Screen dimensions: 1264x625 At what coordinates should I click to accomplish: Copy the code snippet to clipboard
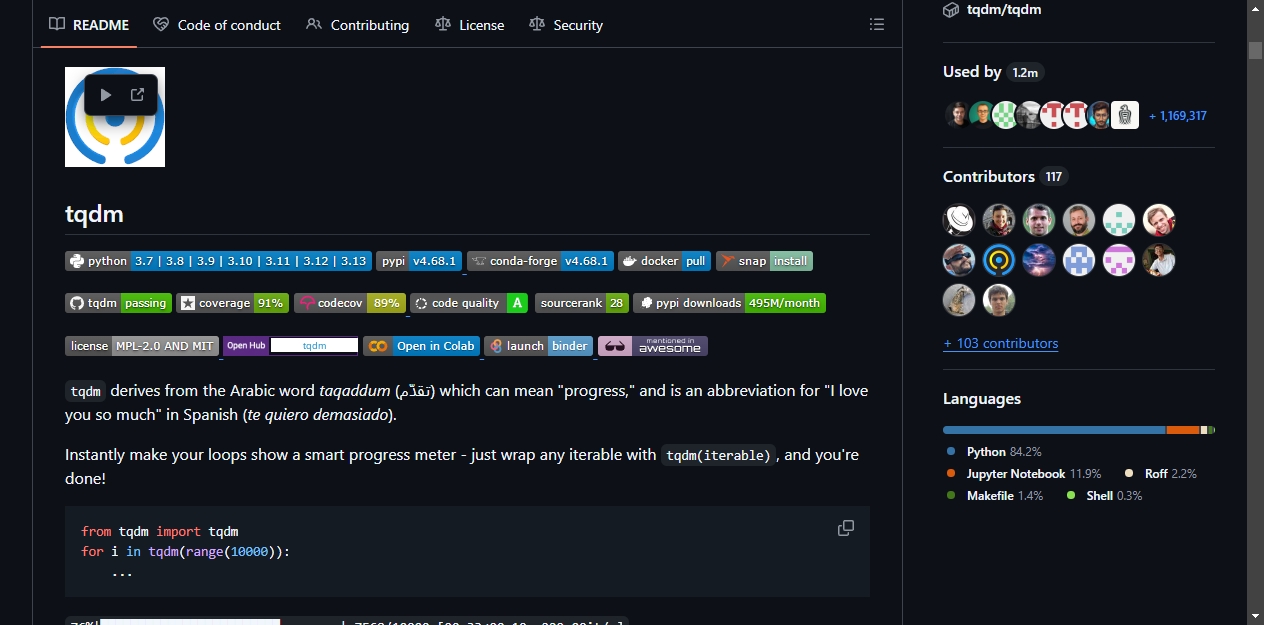pyautogui.click(x=846, y=528)
